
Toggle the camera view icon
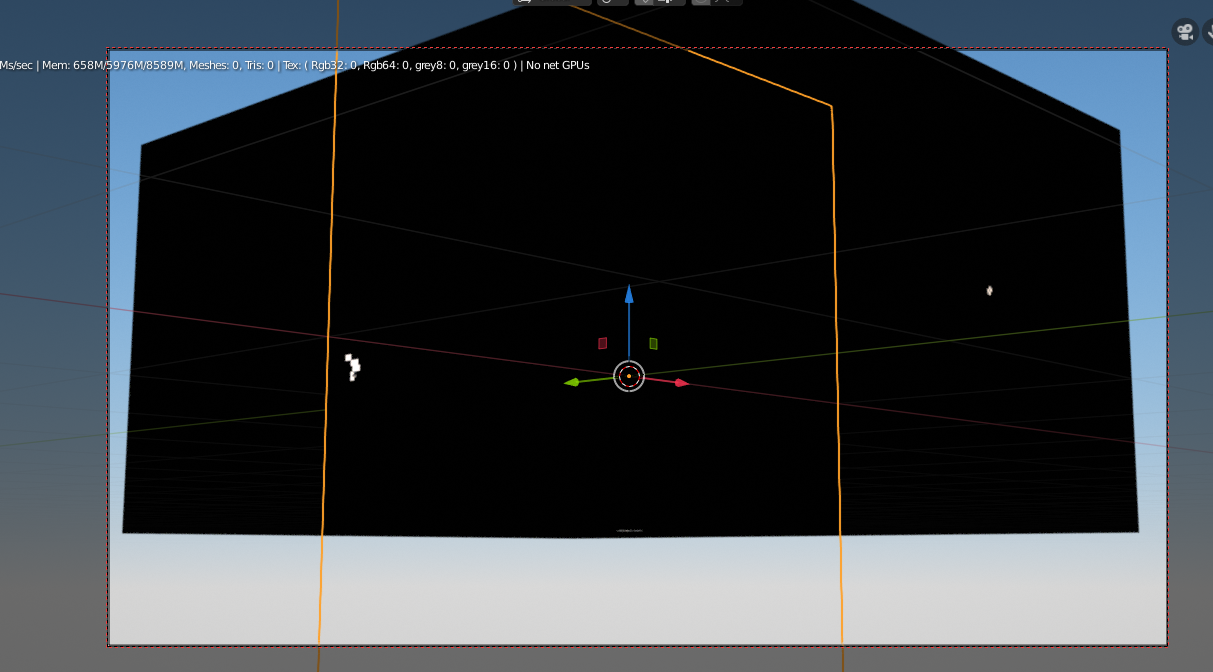[x=1185, y=32]
